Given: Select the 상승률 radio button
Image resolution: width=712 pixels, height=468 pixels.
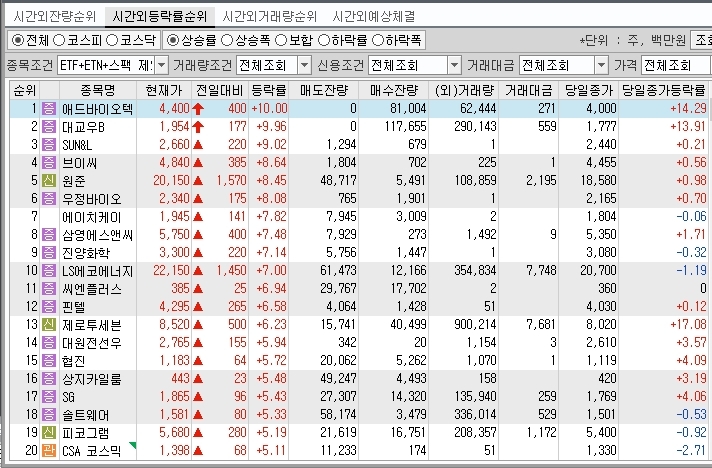Looking at the screenshot, I should click(x=173, y=40).
